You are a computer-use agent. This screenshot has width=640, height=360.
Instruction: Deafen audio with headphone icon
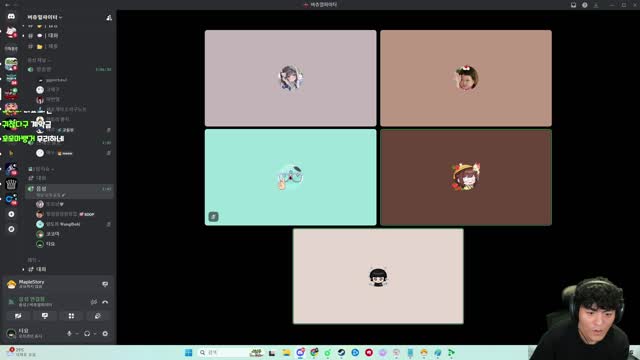click(87, 333)
